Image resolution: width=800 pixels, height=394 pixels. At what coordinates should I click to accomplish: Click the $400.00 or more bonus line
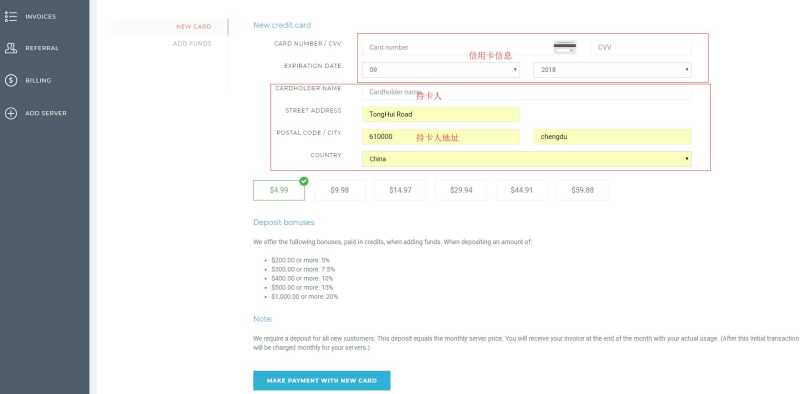[x=302, y=279]
